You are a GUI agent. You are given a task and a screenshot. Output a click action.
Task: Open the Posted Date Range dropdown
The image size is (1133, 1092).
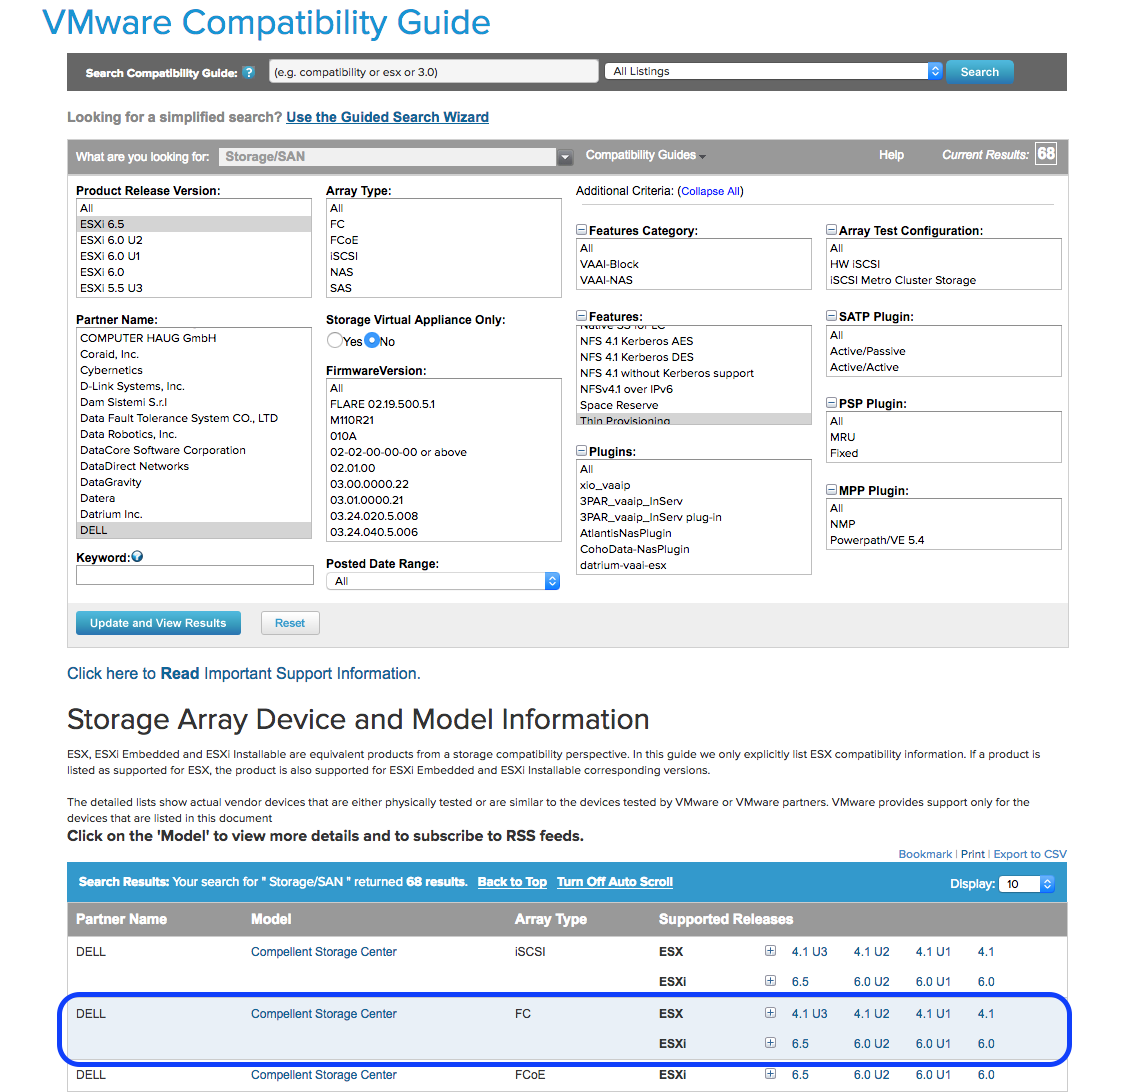pos(443,581)
